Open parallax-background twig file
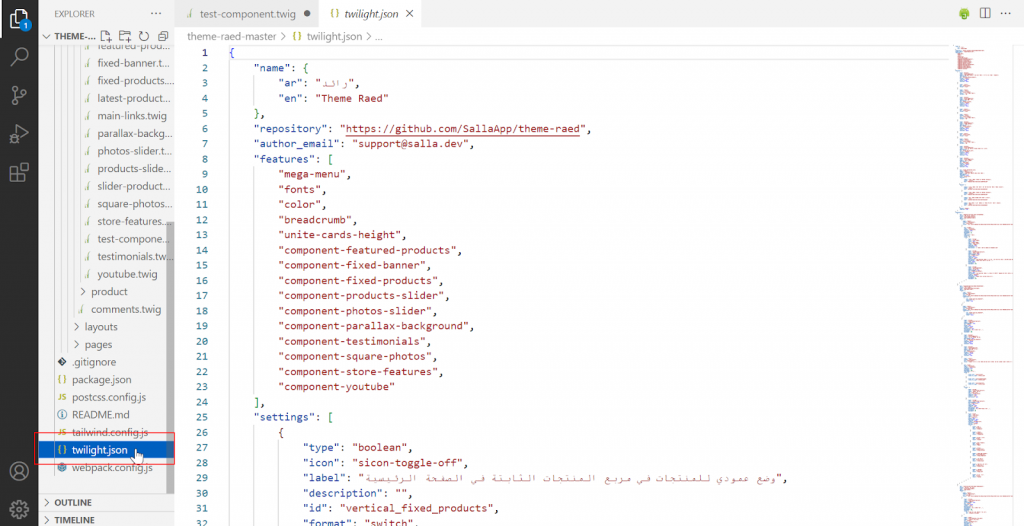Screen dimensions: 1024x526 pos(135,134)
